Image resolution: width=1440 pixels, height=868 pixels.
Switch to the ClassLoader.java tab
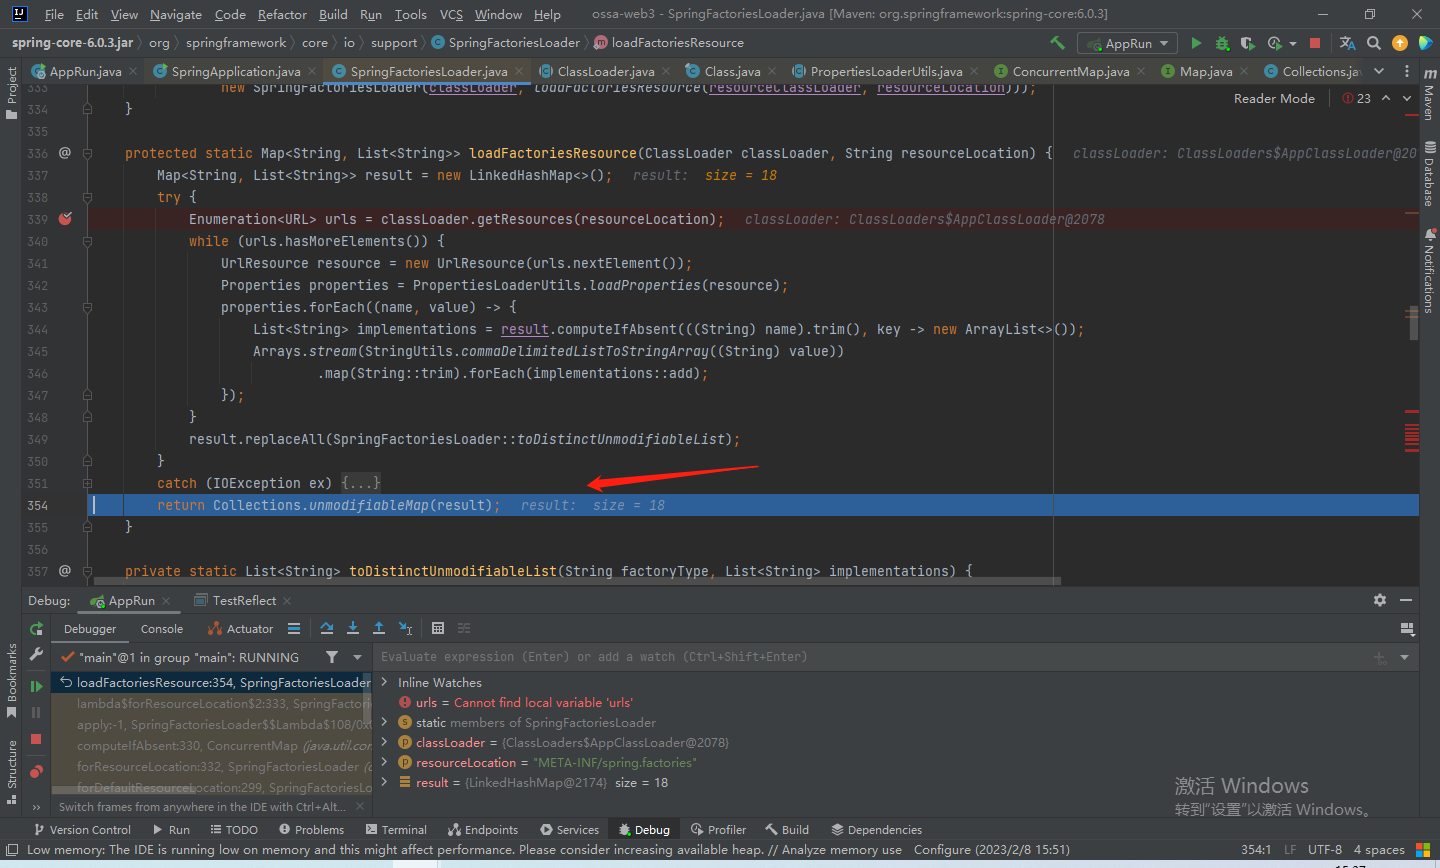(606, 71)
